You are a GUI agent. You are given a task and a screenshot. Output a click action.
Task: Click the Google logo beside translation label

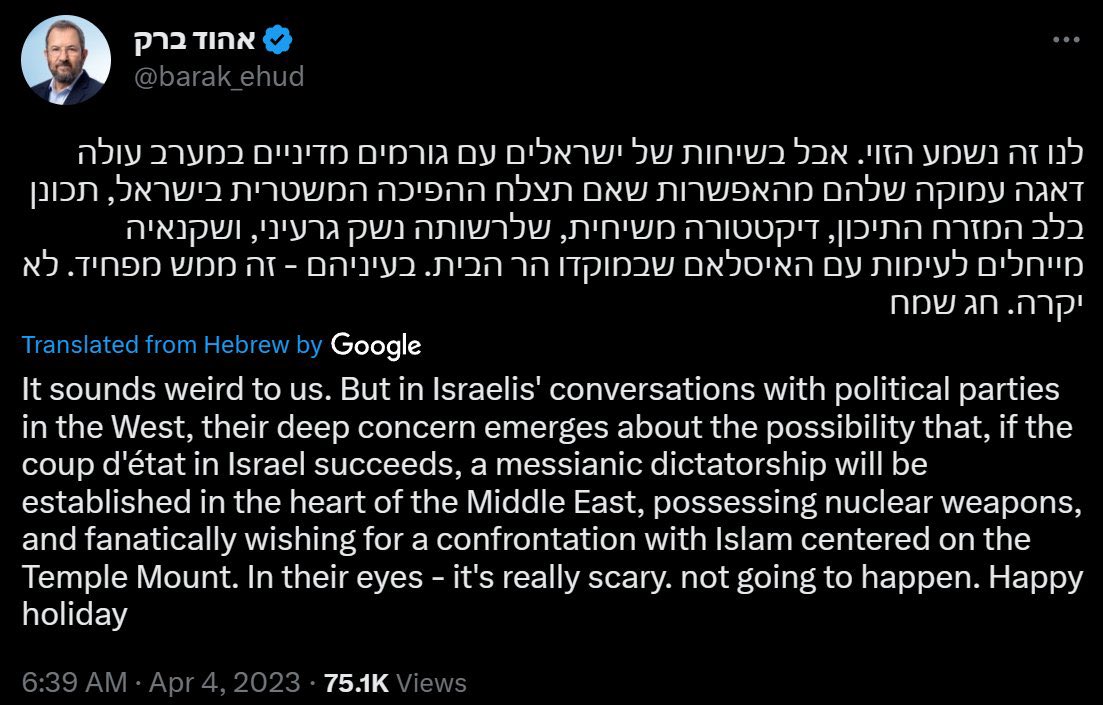(x=375, y=345)
